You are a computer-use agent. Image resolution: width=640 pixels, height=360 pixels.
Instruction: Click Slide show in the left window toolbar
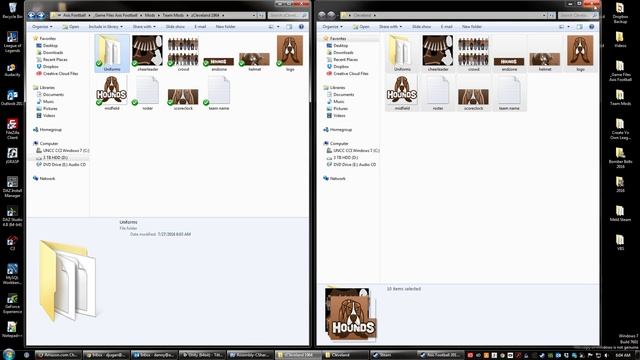pyautogui.click(x=175, y=27)
